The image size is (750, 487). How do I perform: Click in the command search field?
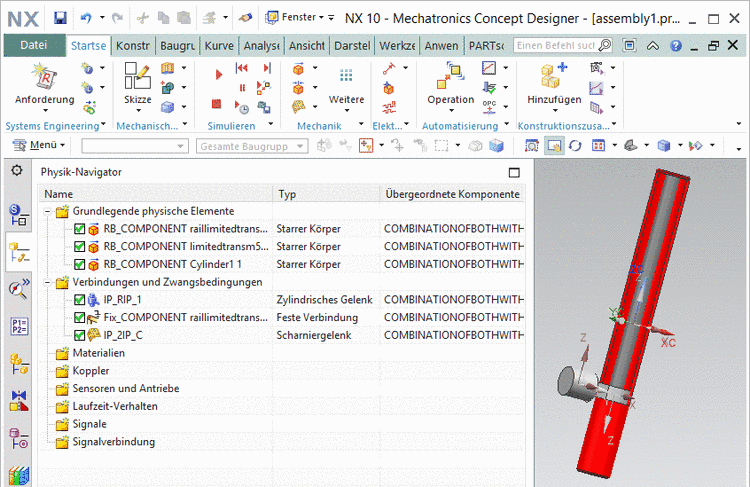(x=555, y=45)
